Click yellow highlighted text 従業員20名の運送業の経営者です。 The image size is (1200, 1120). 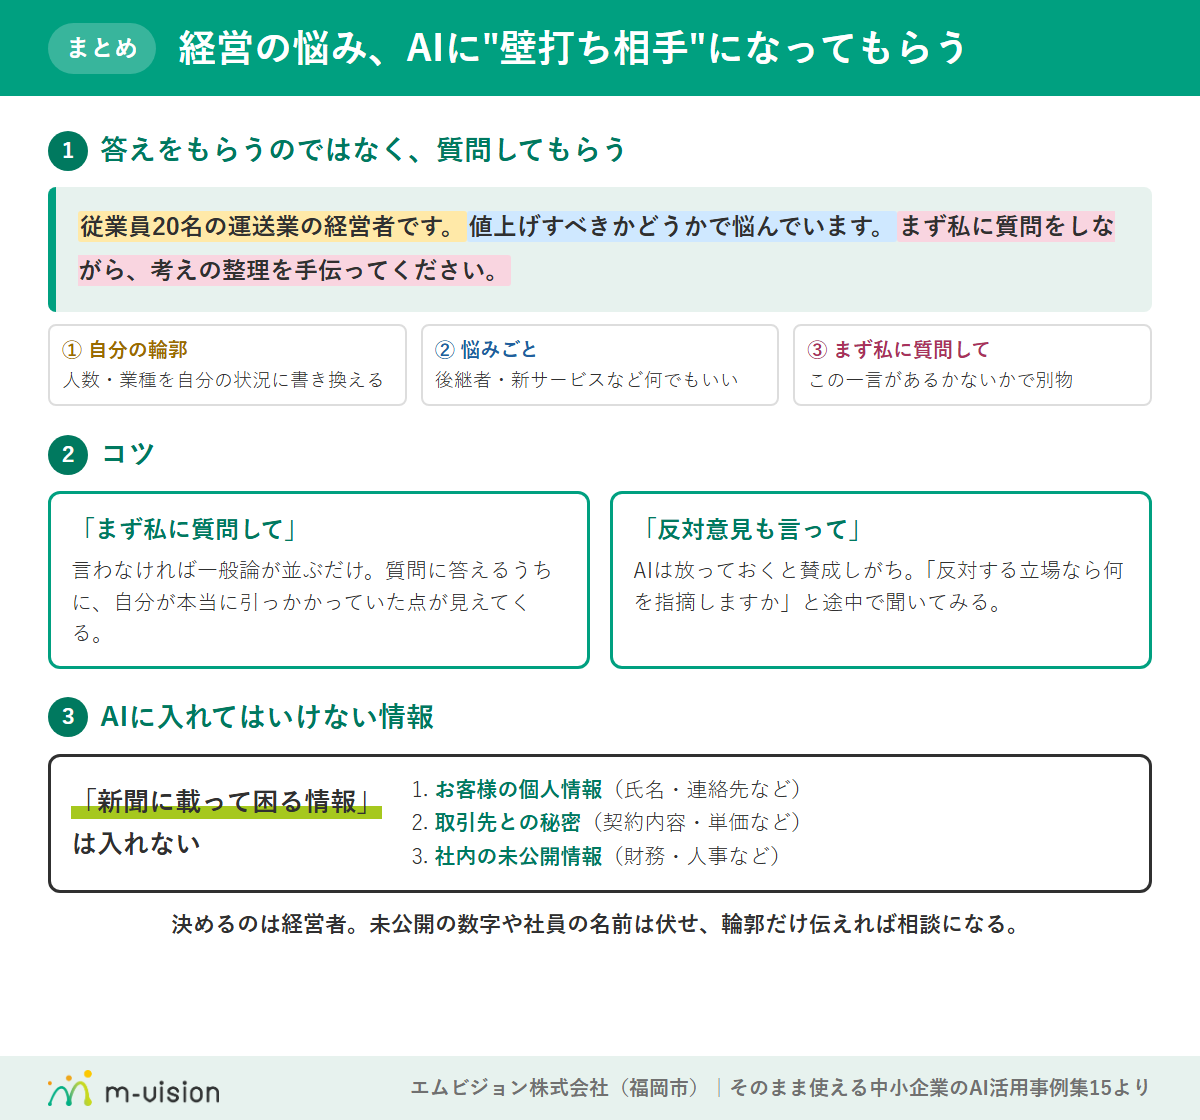pos(272,226)
